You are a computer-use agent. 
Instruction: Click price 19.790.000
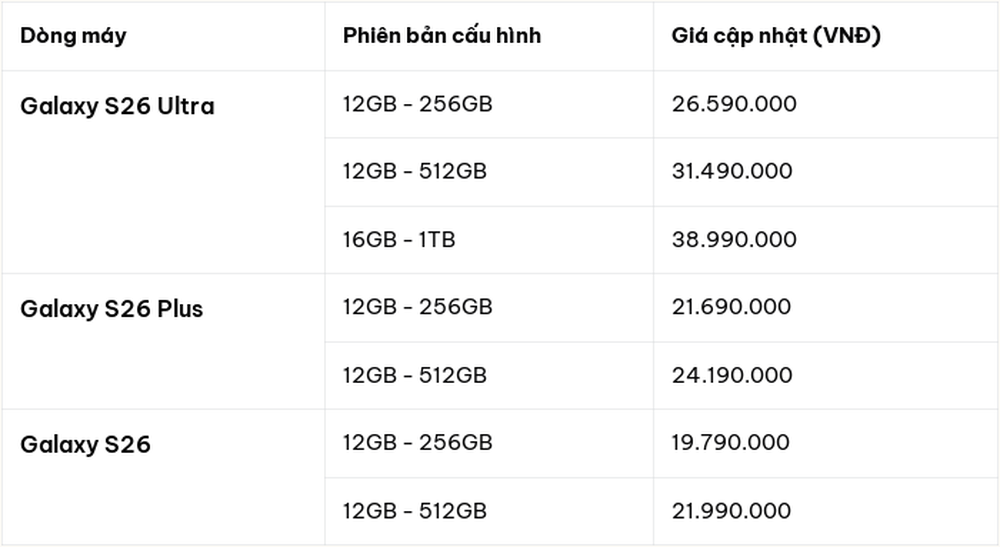[x=731, y=442]
